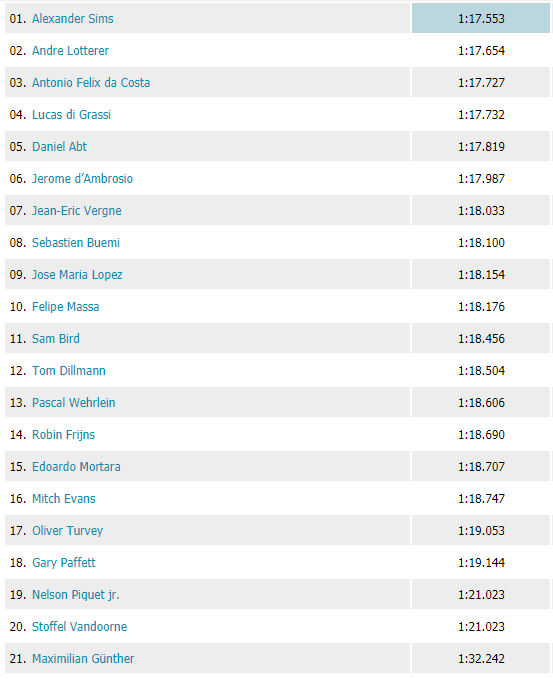Click Stoffel Vandoorne link

[x=80, y=627]
